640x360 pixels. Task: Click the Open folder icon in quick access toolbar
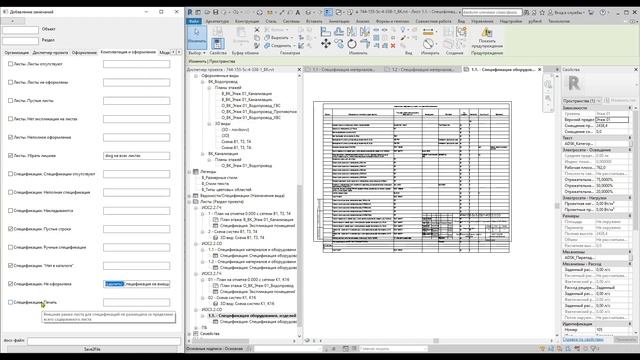pyautogui.click(x=208, y=12)
